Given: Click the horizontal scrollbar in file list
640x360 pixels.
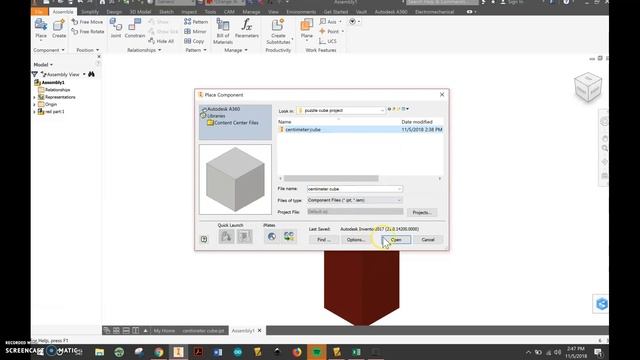Looking at the screenshot, I should coord(331,178).
